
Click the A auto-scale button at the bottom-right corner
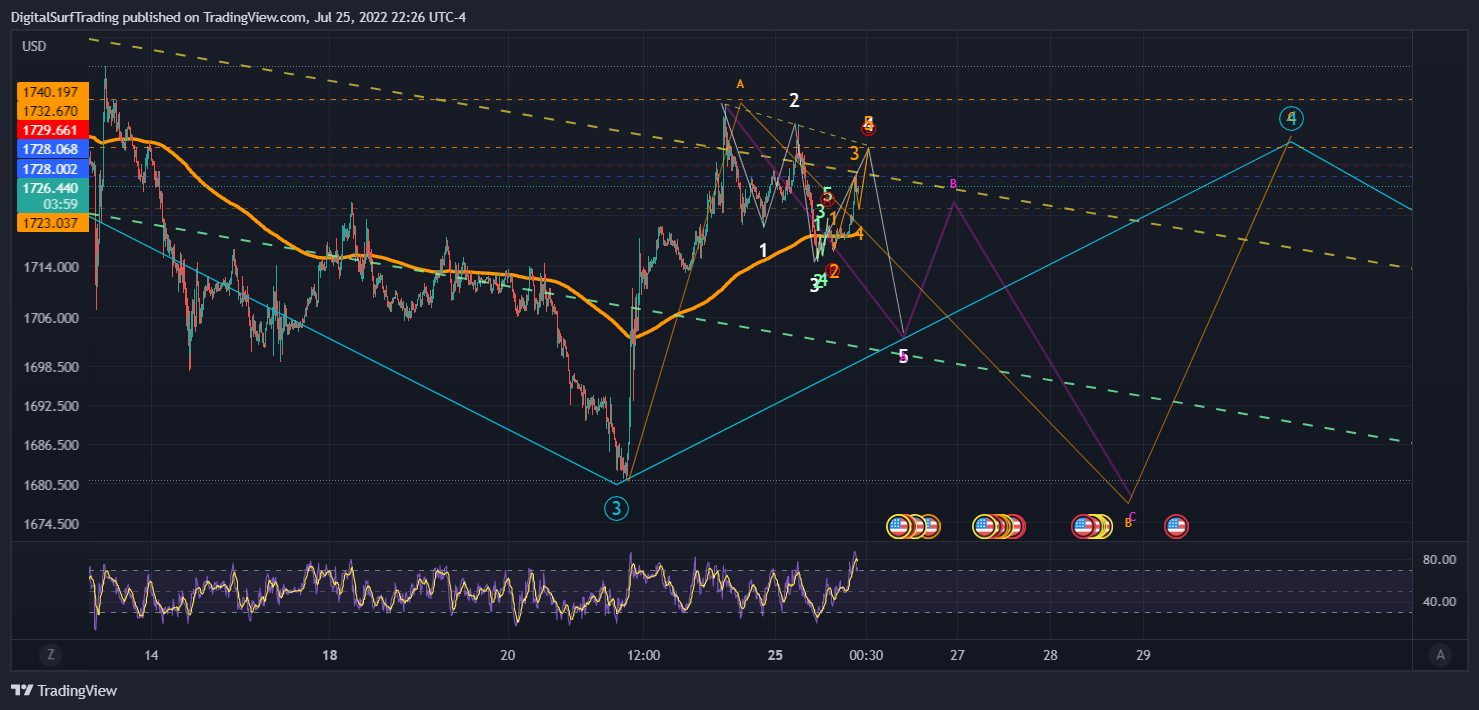[1440, 655]
